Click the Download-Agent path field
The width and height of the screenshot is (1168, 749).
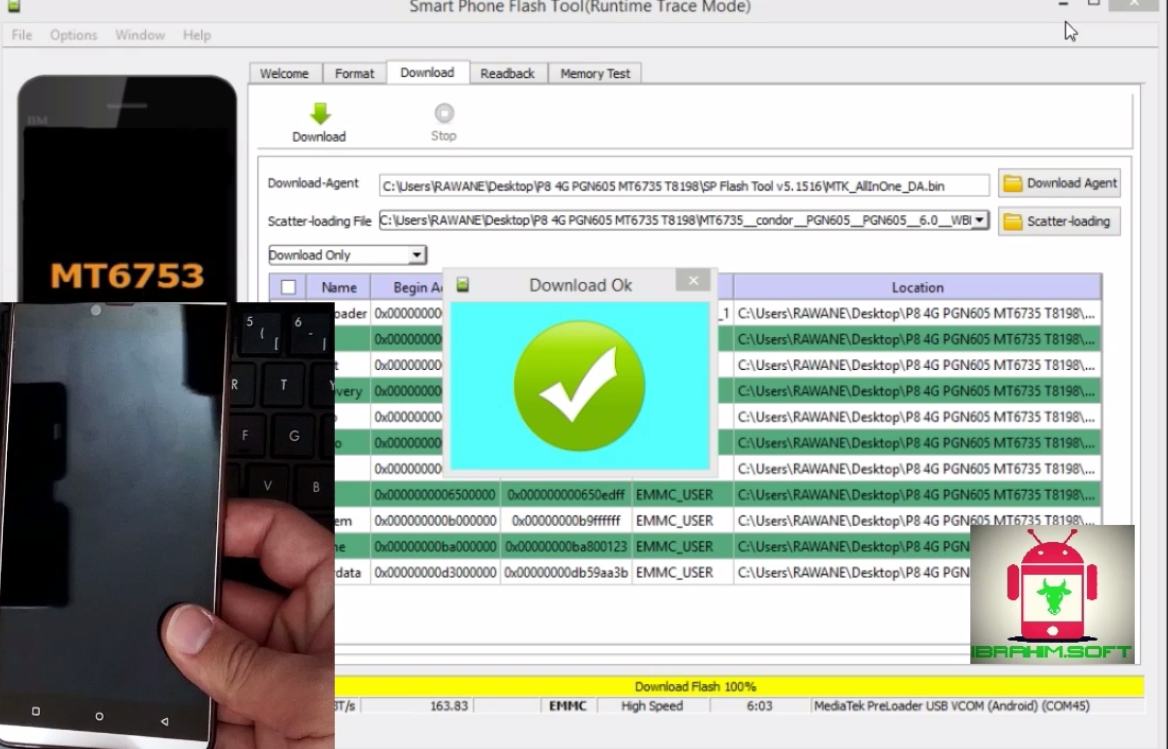[x=684, y=185]
